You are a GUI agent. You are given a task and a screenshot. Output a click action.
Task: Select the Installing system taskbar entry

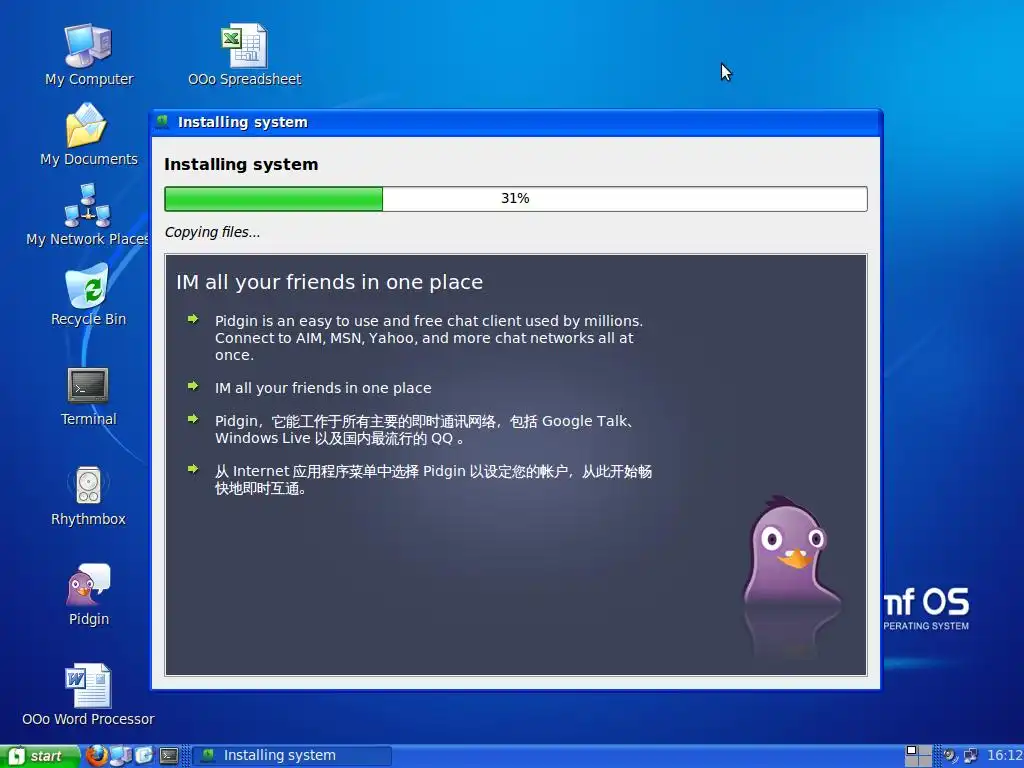point(292,756)
